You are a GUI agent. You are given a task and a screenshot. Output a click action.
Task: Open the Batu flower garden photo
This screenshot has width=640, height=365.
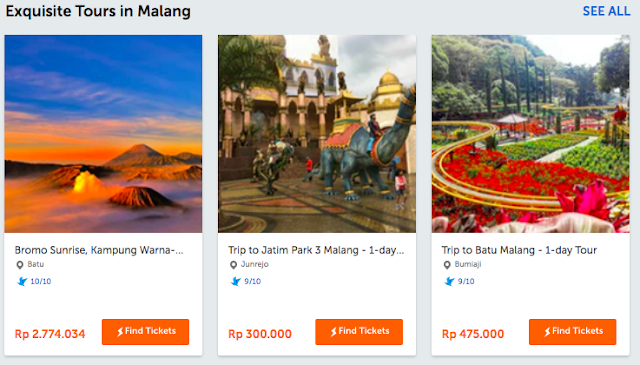pyautogui.click(x=531, y=134)
